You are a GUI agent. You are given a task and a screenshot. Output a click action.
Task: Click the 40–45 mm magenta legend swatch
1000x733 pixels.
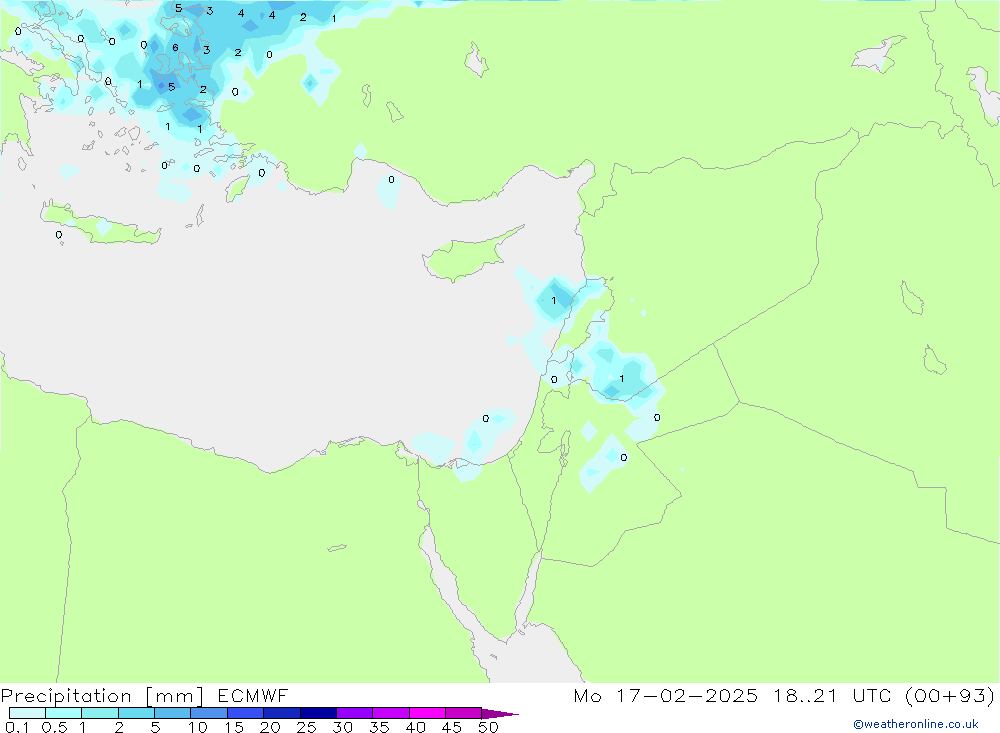[427, 713]
